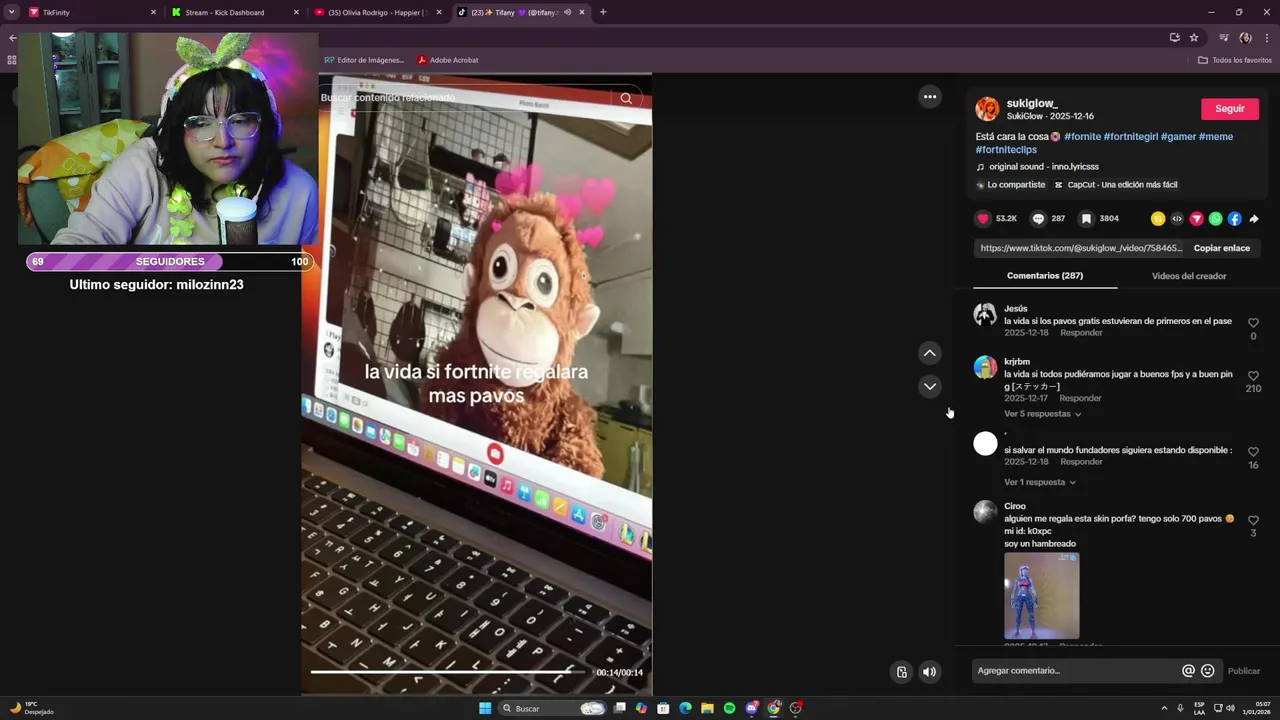Click the embed code icon
Image resolution: width=1280 pixels, height=720 pixels.
coord(1177,219)
